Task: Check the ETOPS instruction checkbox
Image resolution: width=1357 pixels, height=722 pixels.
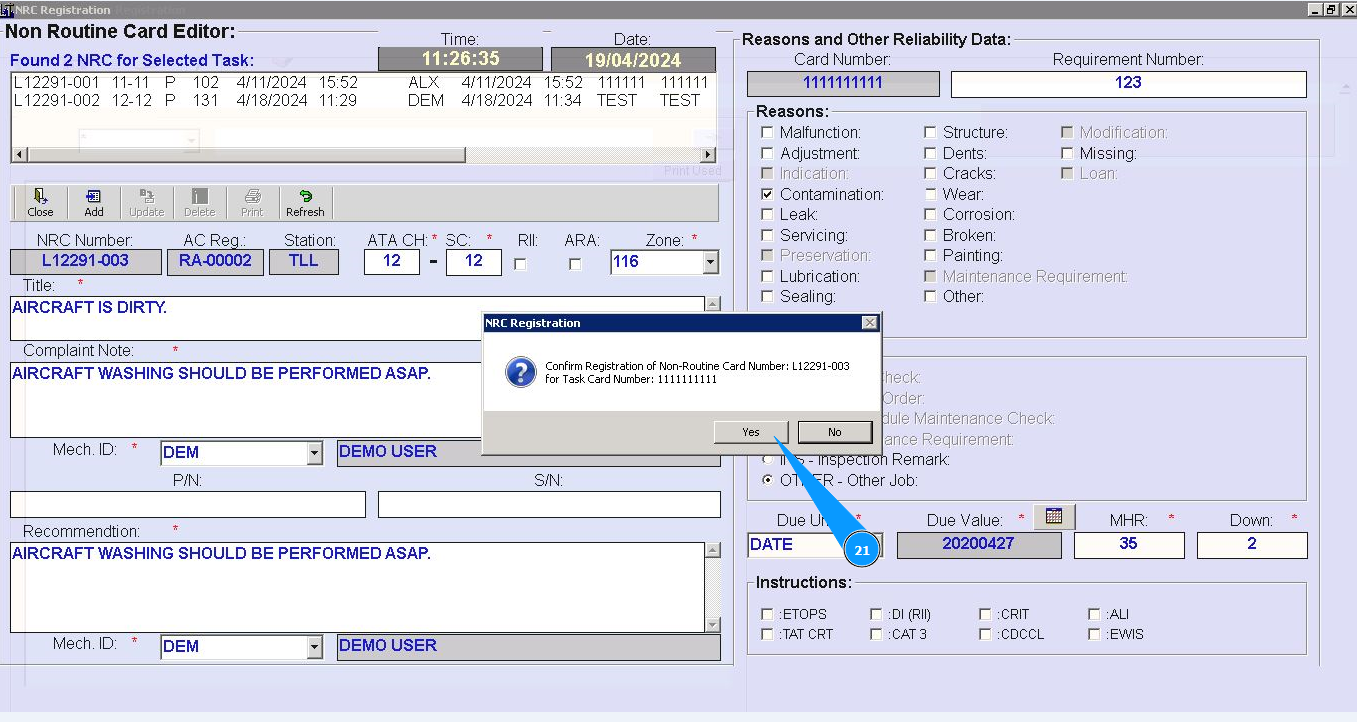Action: point(768,614)
